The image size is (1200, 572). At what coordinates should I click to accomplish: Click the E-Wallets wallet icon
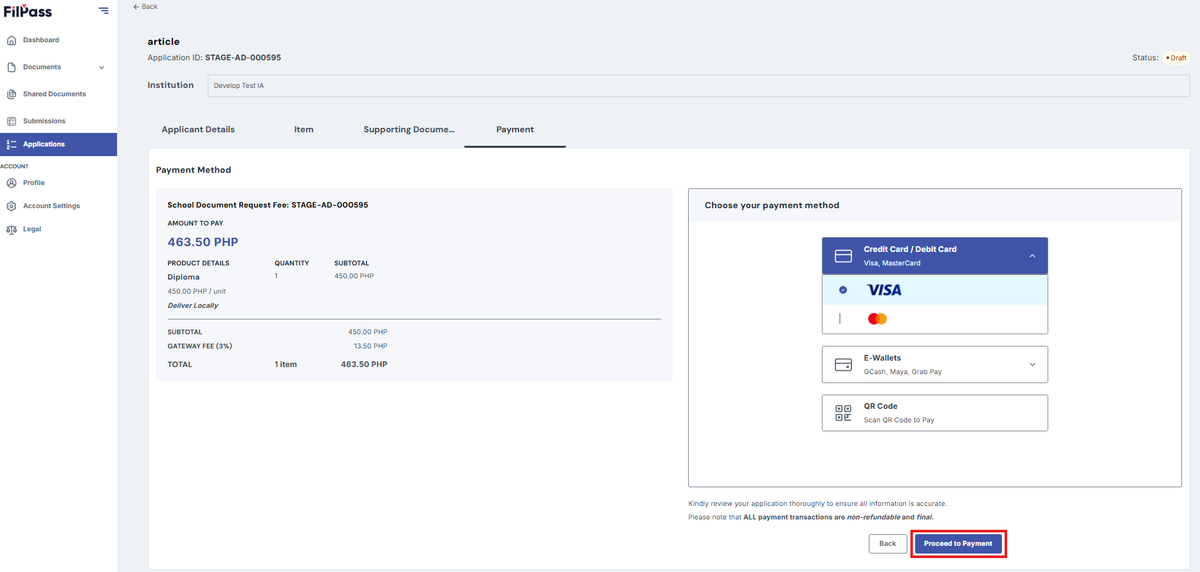tap(843, 364)
